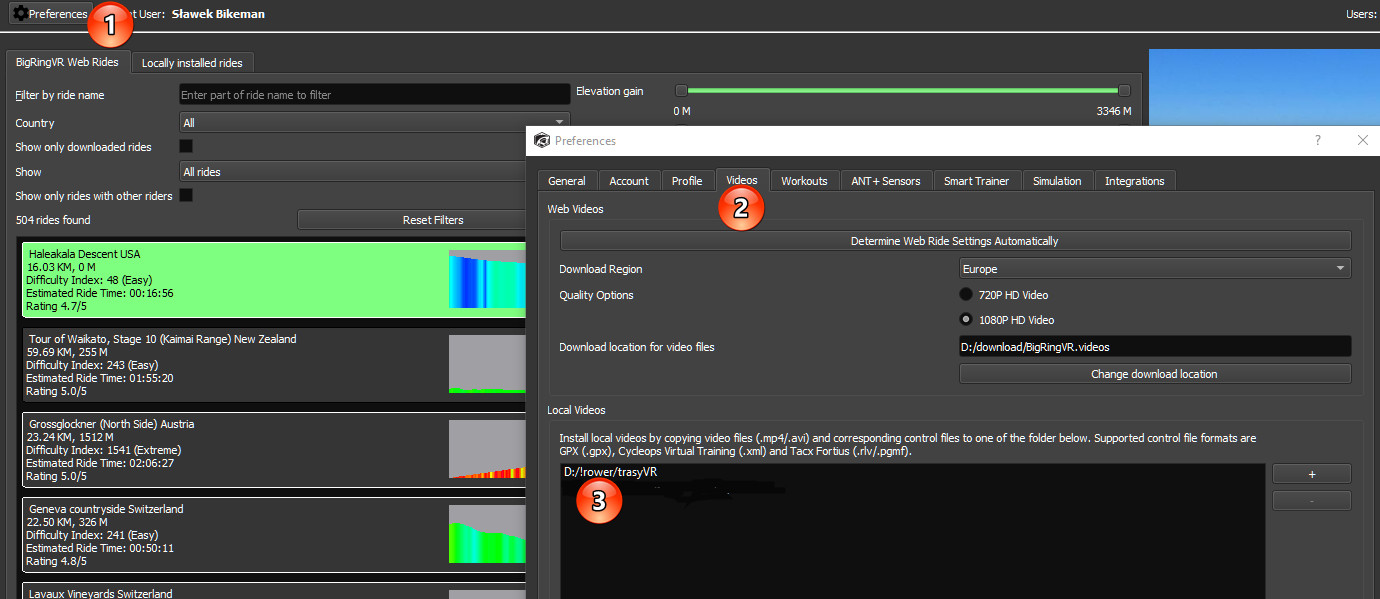
Task: Open the ANT+ Sensors tab
Action: coord(886,180)
